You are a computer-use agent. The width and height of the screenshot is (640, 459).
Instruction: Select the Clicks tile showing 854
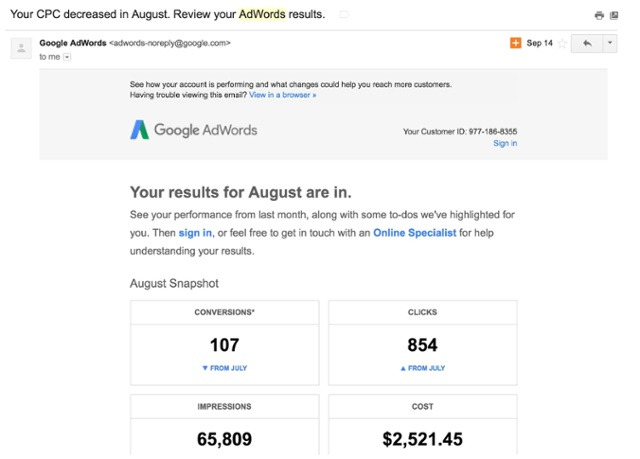pos(422,343)
